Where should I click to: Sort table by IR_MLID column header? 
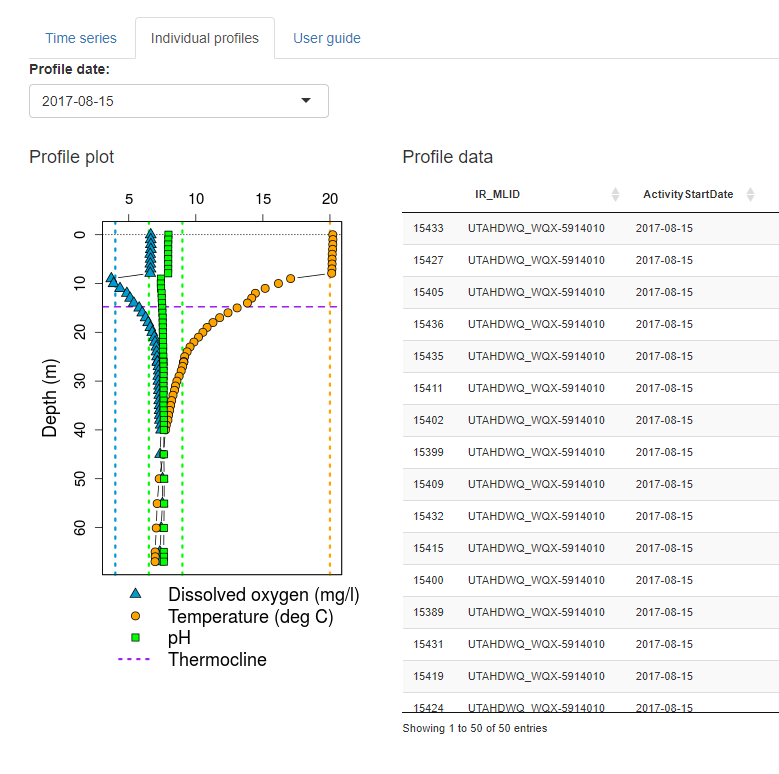498,194
